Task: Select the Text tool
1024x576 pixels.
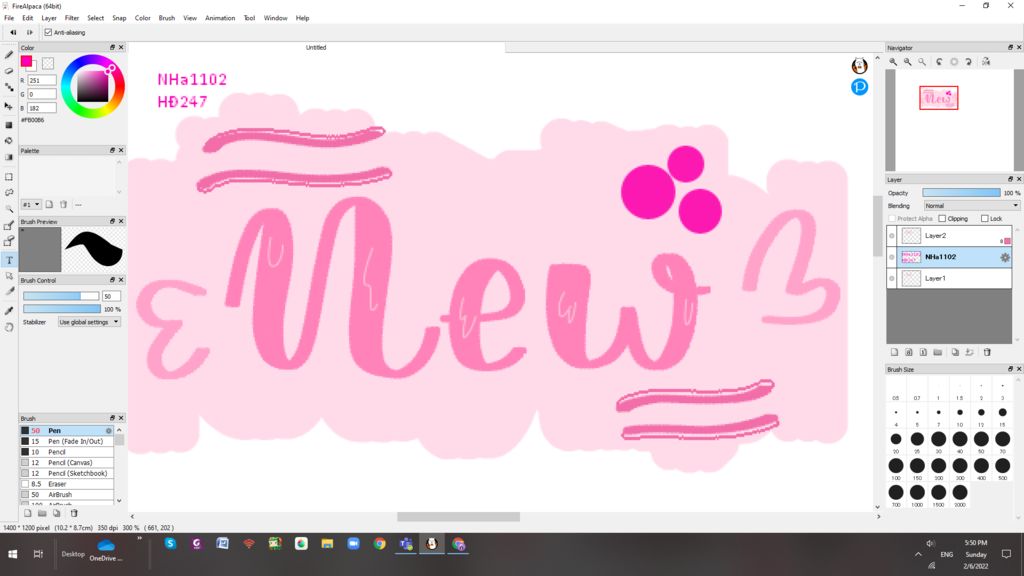Action: pos(9,260)
